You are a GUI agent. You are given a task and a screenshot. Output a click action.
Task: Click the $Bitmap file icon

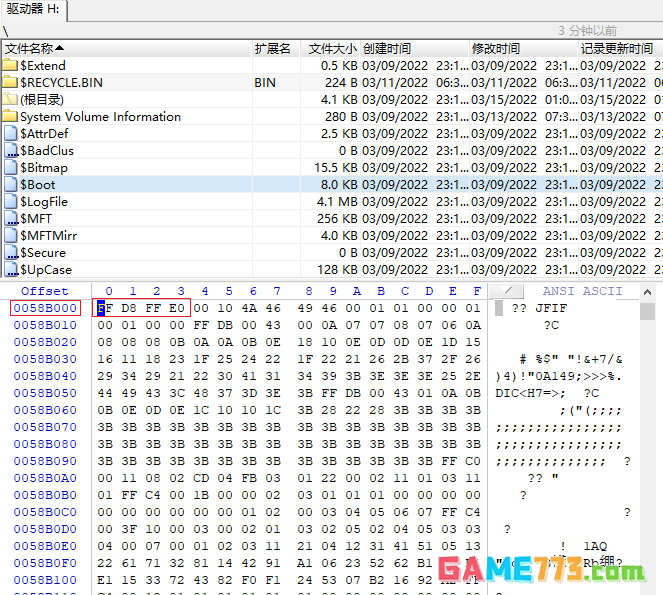[x=11, y=168]
